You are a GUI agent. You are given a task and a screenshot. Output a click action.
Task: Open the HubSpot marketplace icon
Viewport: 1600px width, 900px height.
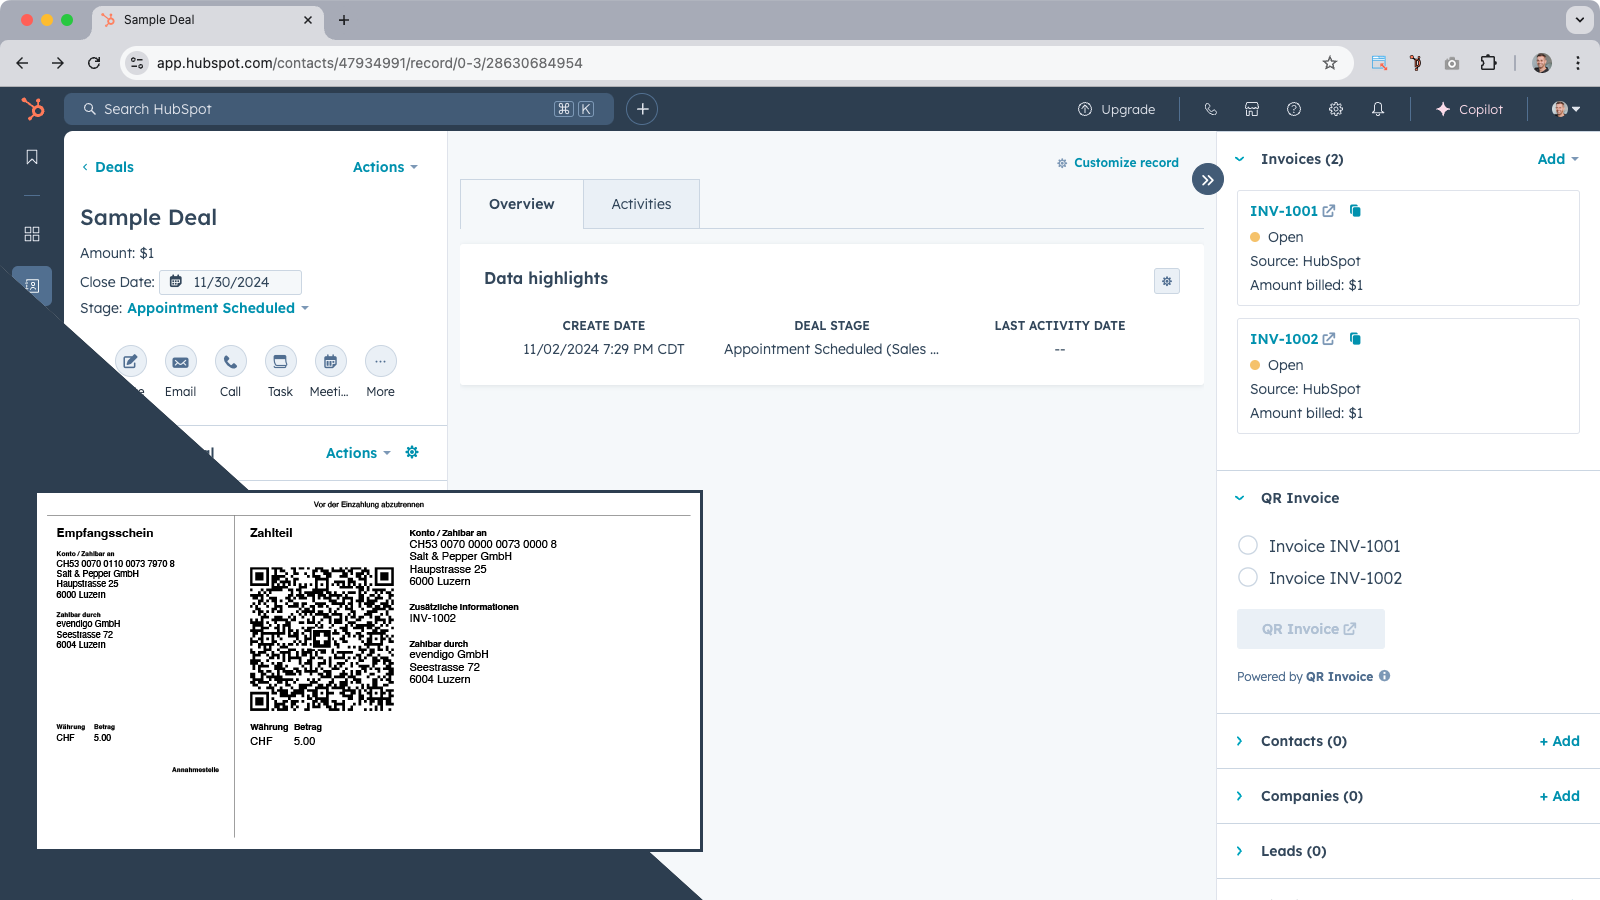1251,109
